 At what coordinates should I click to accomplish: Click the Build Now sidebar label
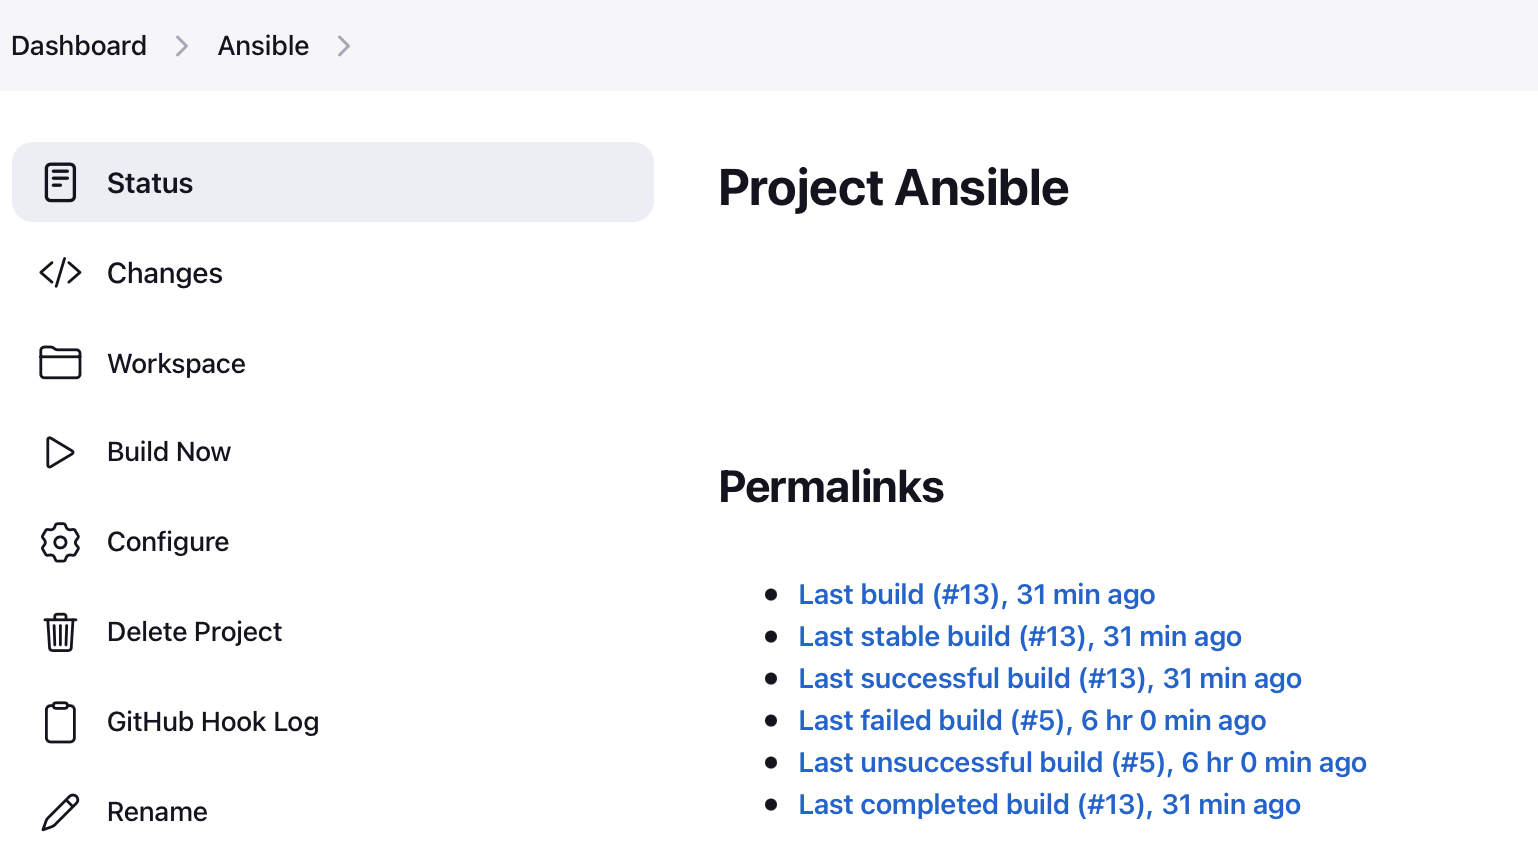point(168,452)
